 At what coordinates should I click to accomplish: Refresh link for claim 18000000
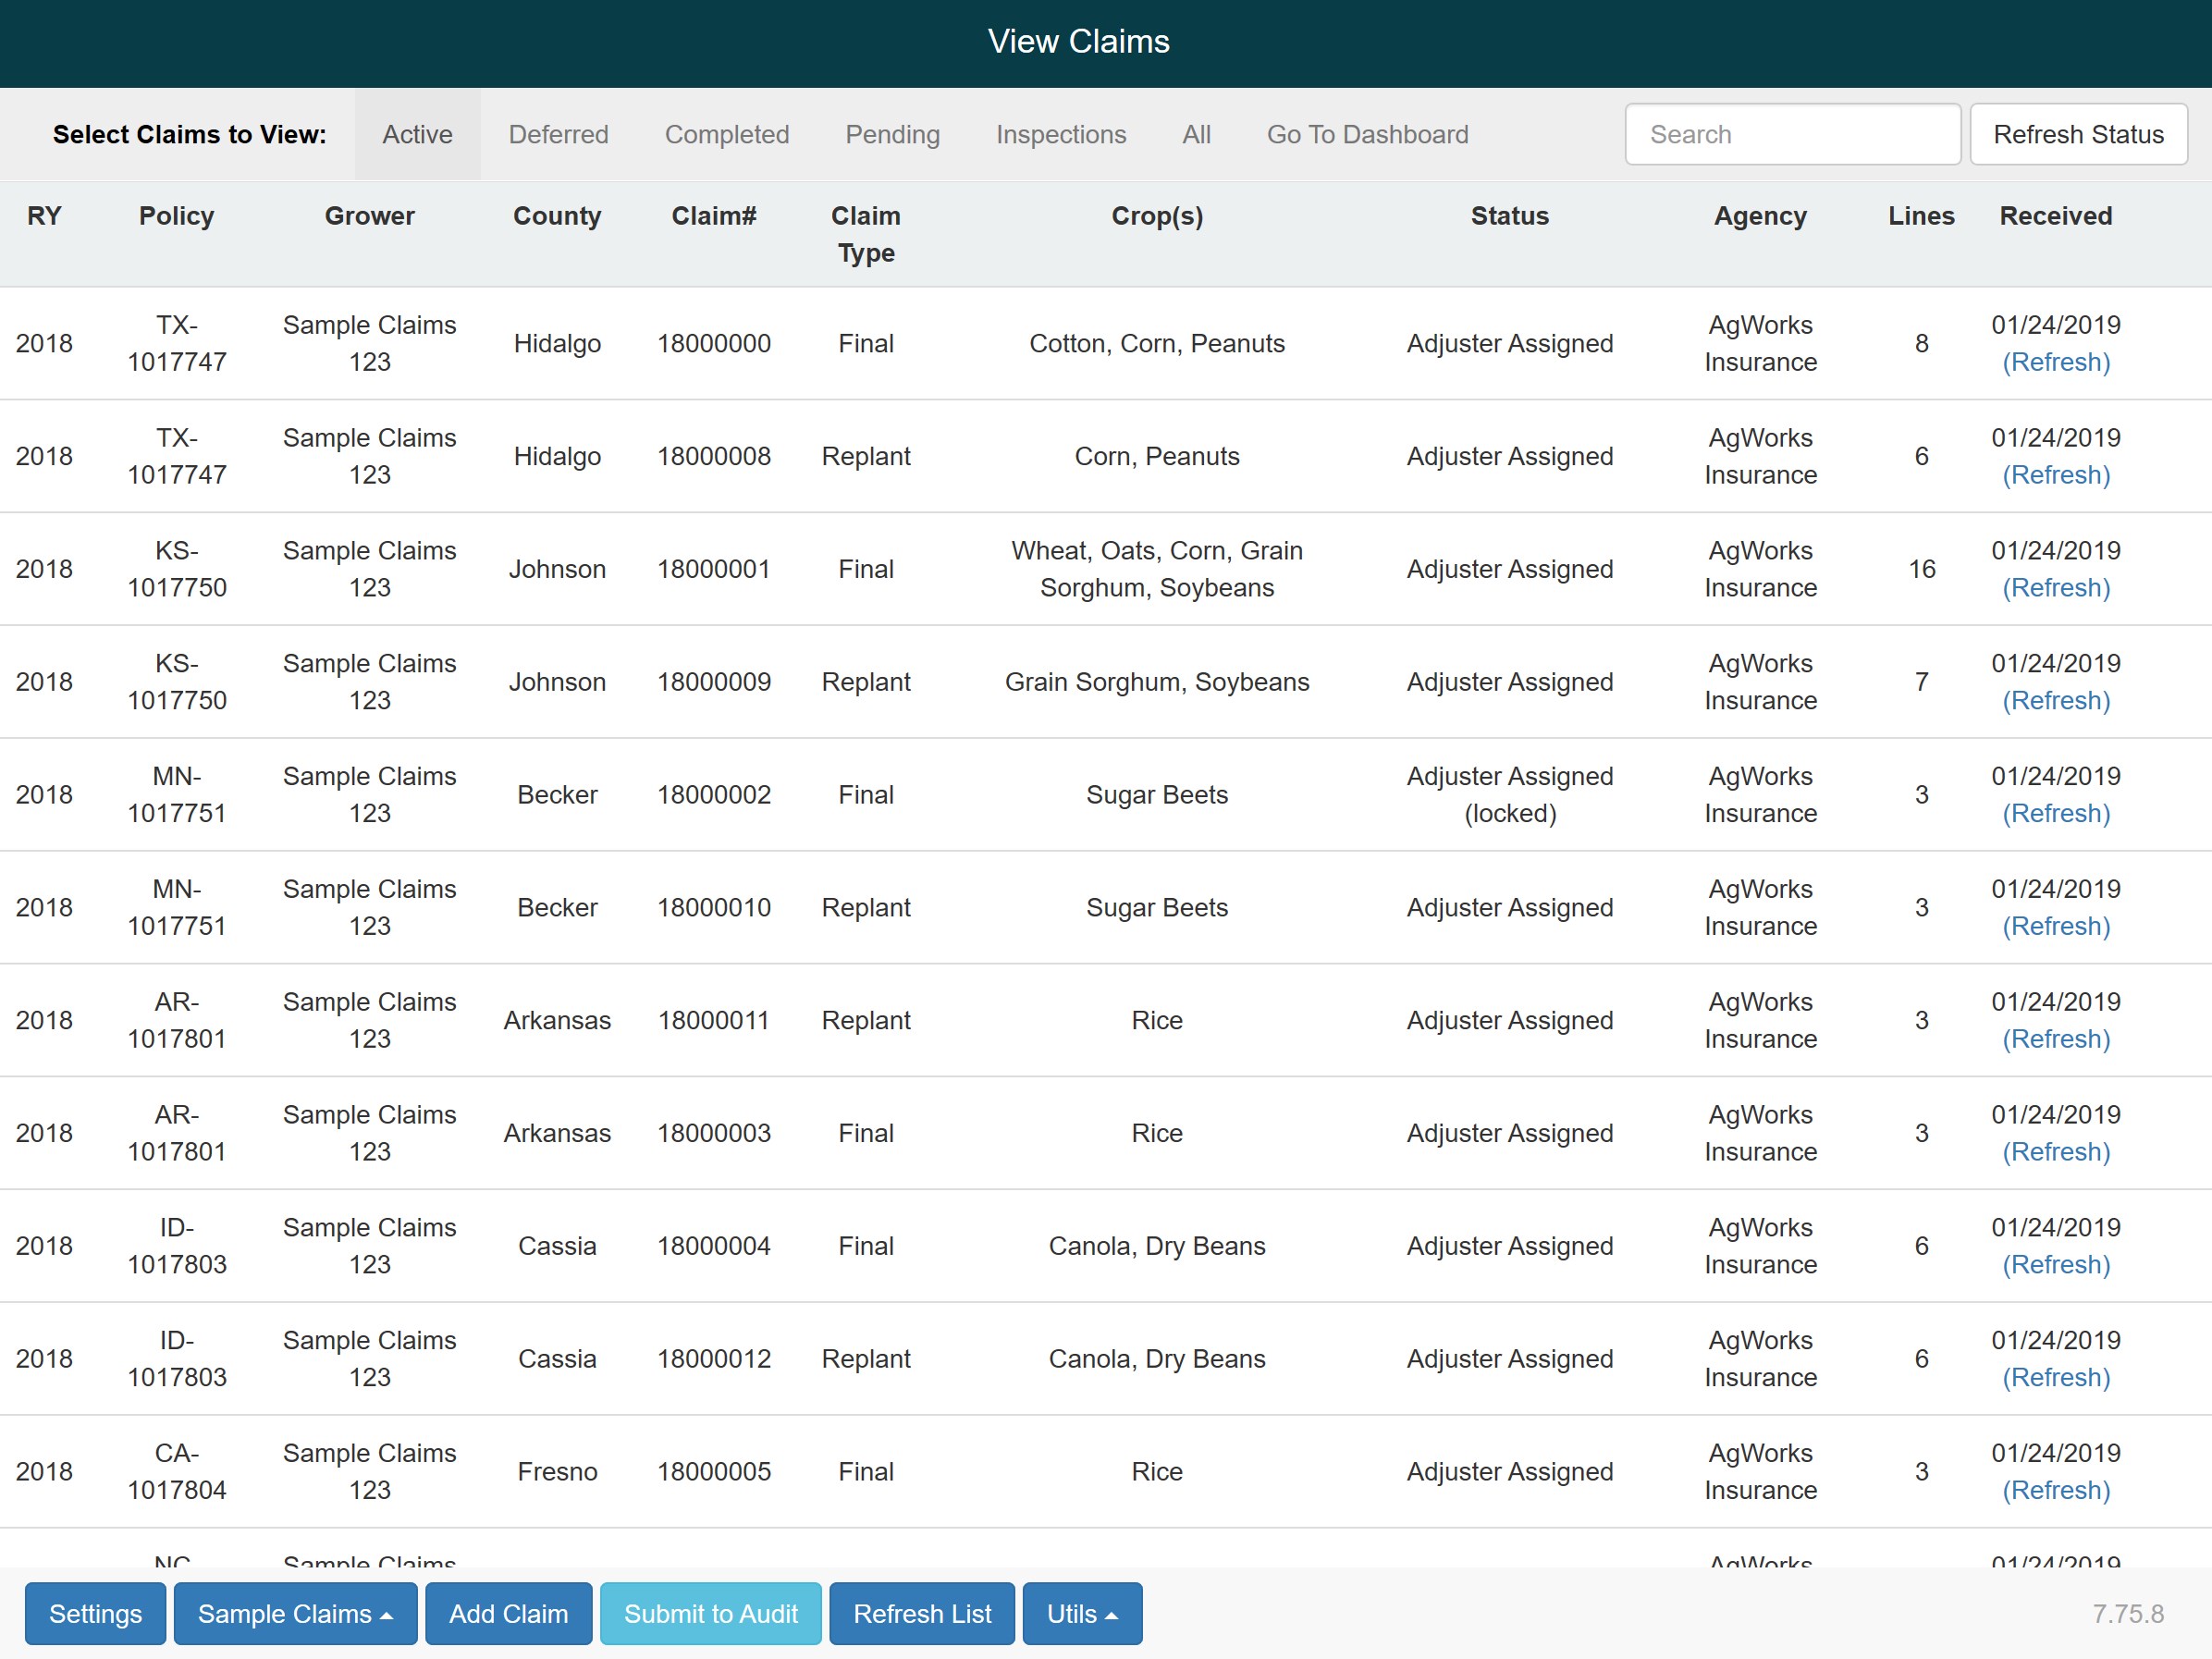2055,362
